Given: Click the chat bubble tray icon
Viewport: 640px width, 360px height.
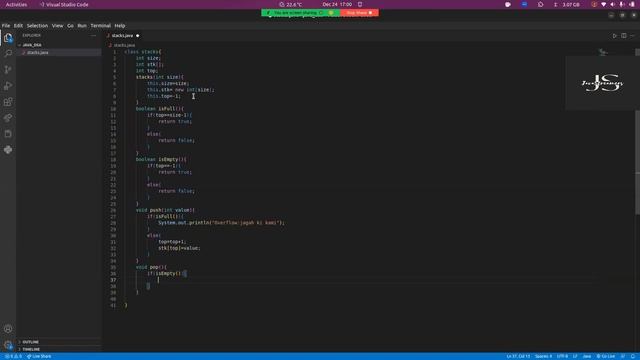Looking at the screenshot, I should (508, 4).
